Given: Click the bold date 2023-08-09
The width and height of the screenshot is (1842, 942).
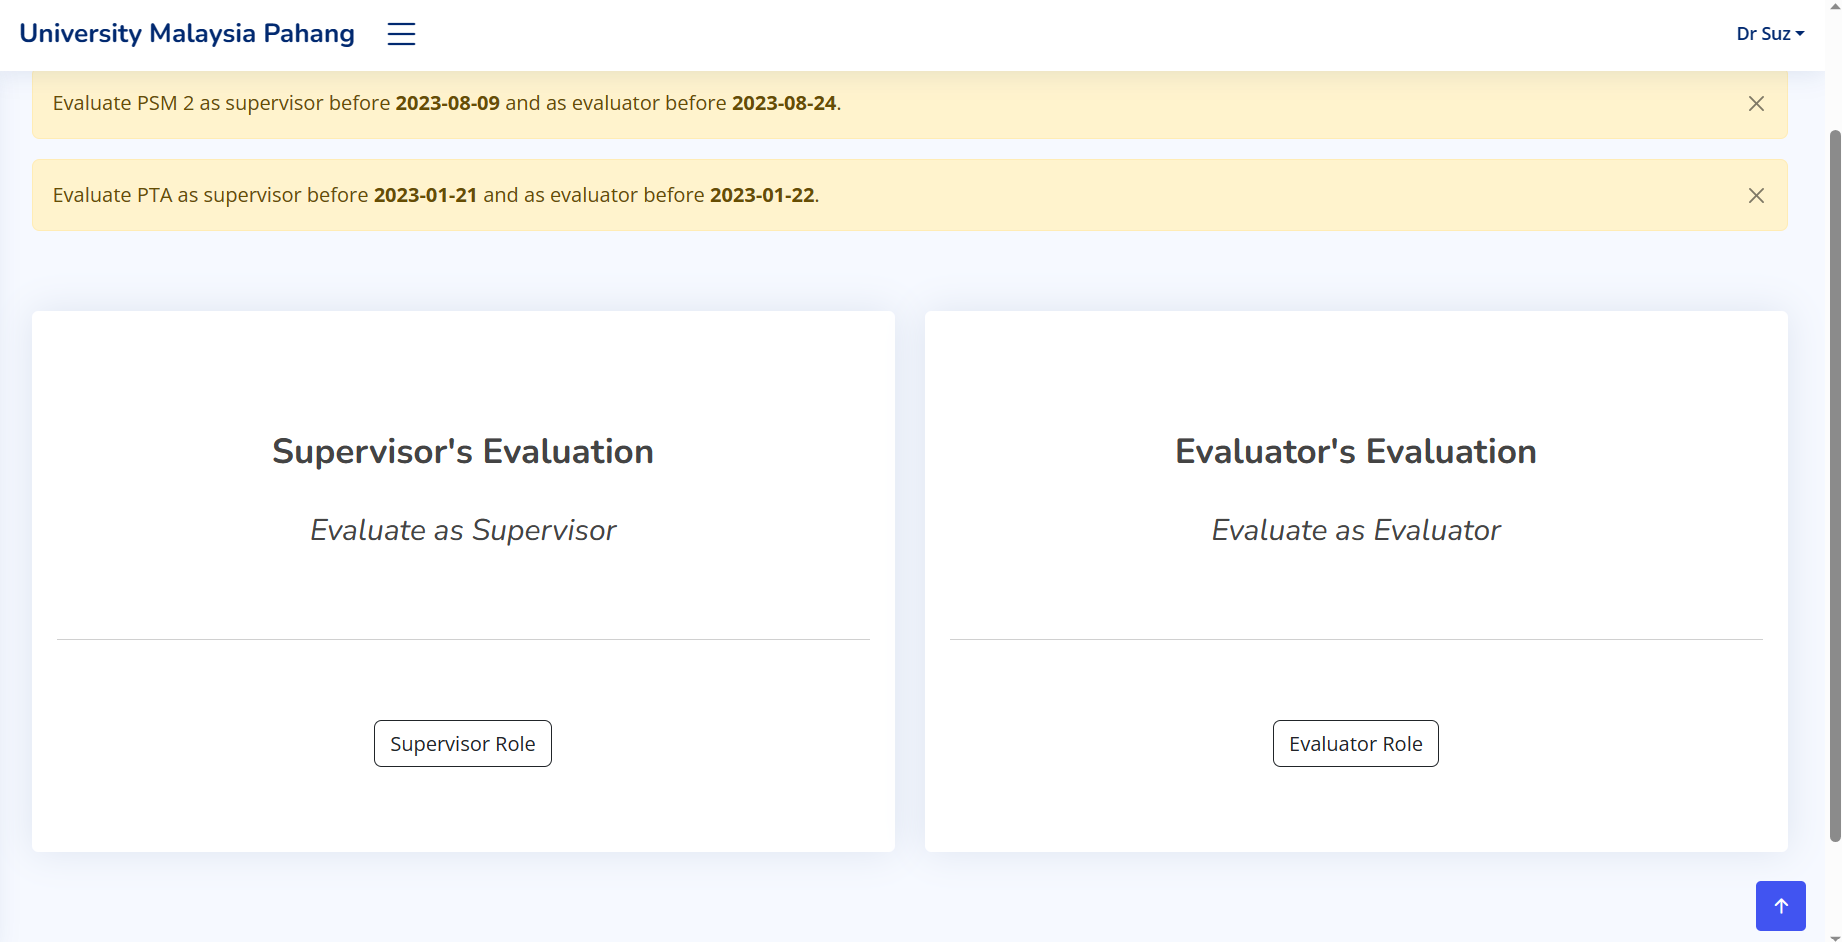Looking at the screenshot, I should pyautogui.click(x=447, y=104).
